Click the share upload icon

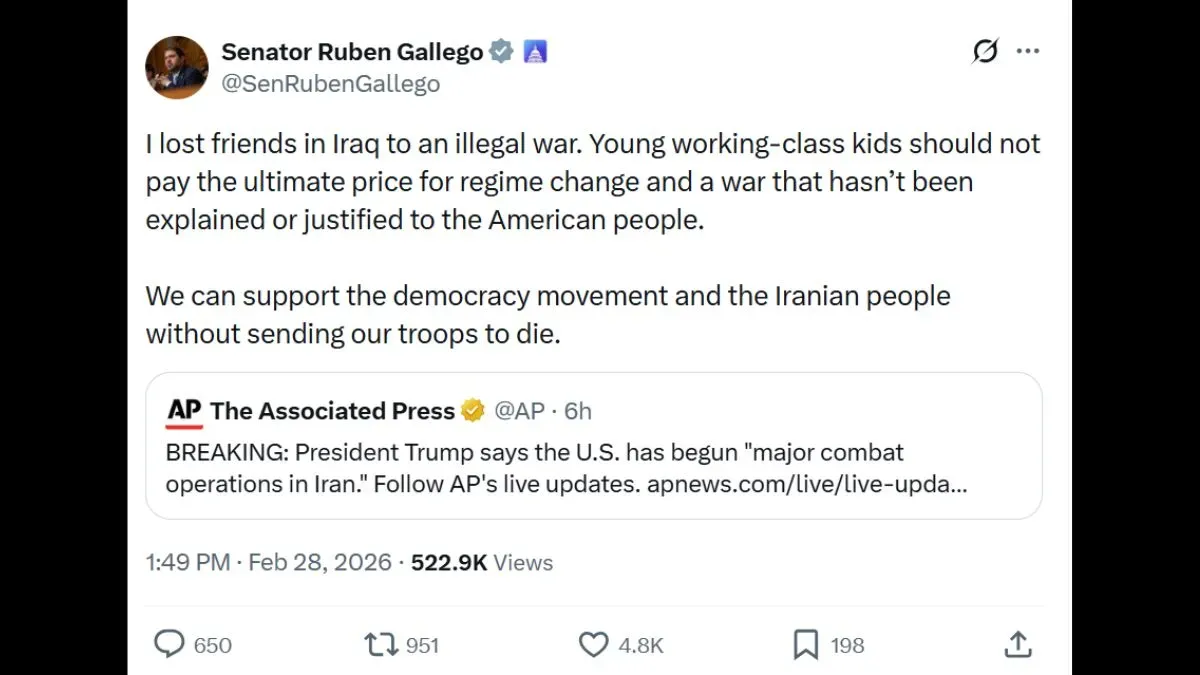1017,645
